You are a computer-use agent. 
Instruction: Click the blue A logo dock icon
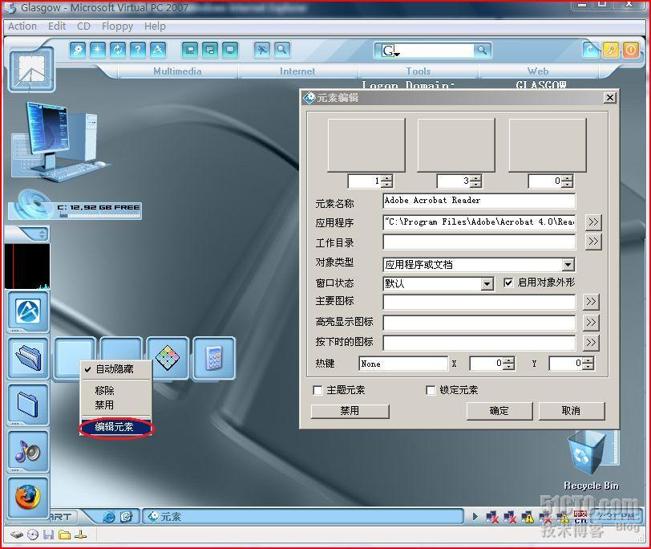click(x=28, y=312)
